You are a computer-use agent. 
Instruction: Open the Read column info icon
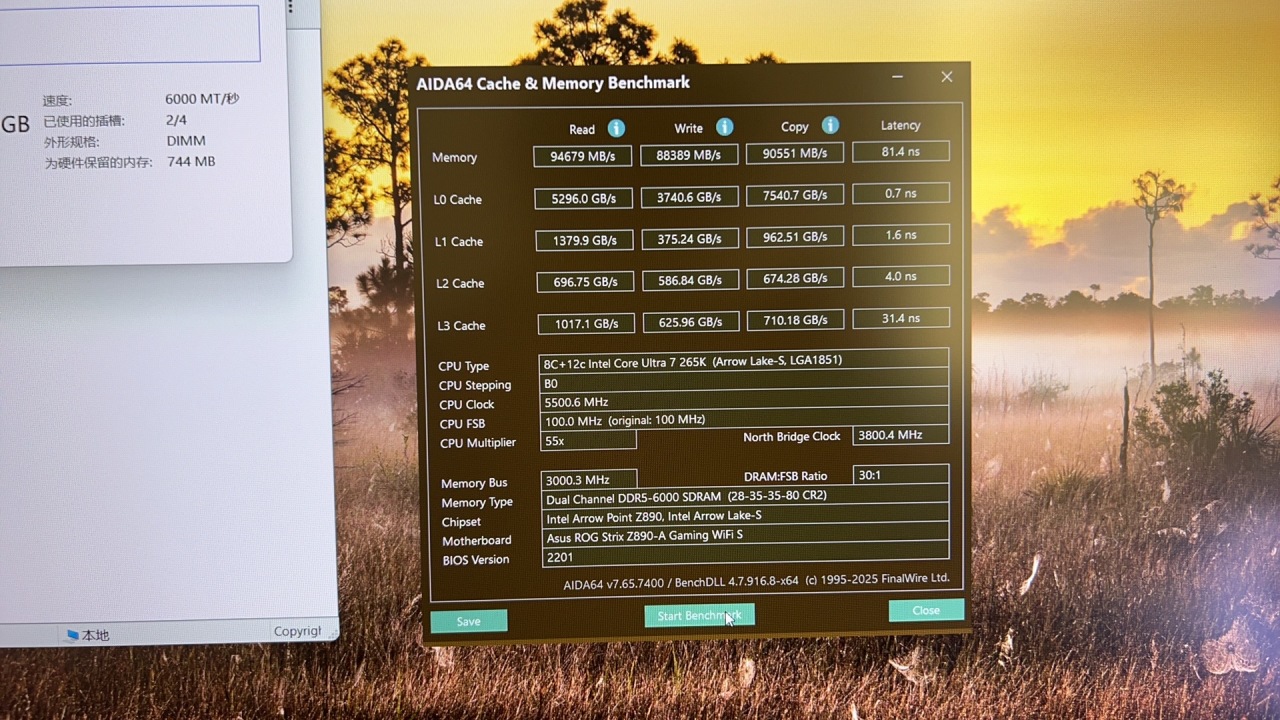coord(616,128)
